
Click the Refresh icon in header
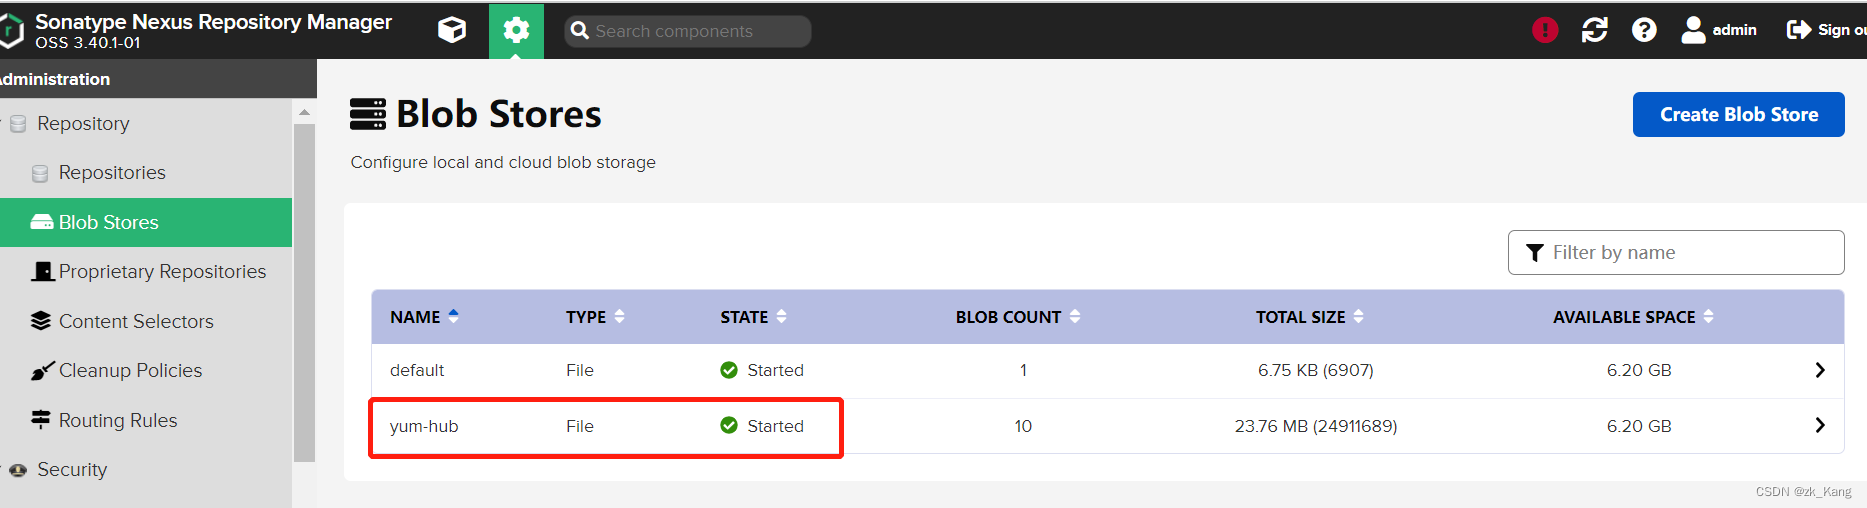[1595, 30]
